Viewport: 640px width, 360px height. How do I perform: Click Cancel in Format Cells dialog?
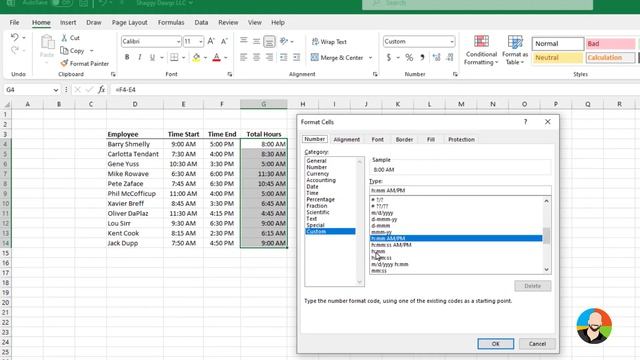[537, 344]
